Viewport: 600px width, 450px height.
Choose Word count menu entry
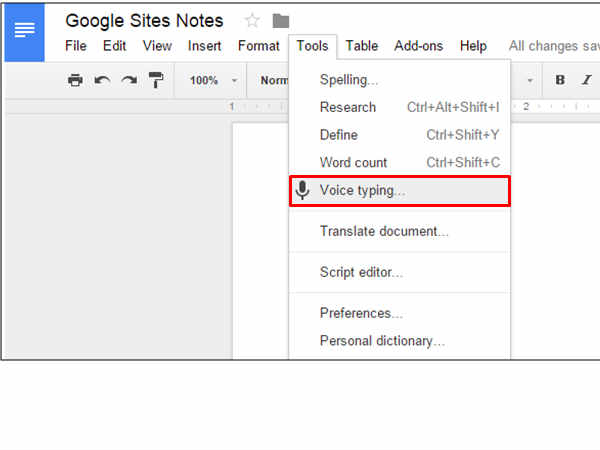(399, 163)
